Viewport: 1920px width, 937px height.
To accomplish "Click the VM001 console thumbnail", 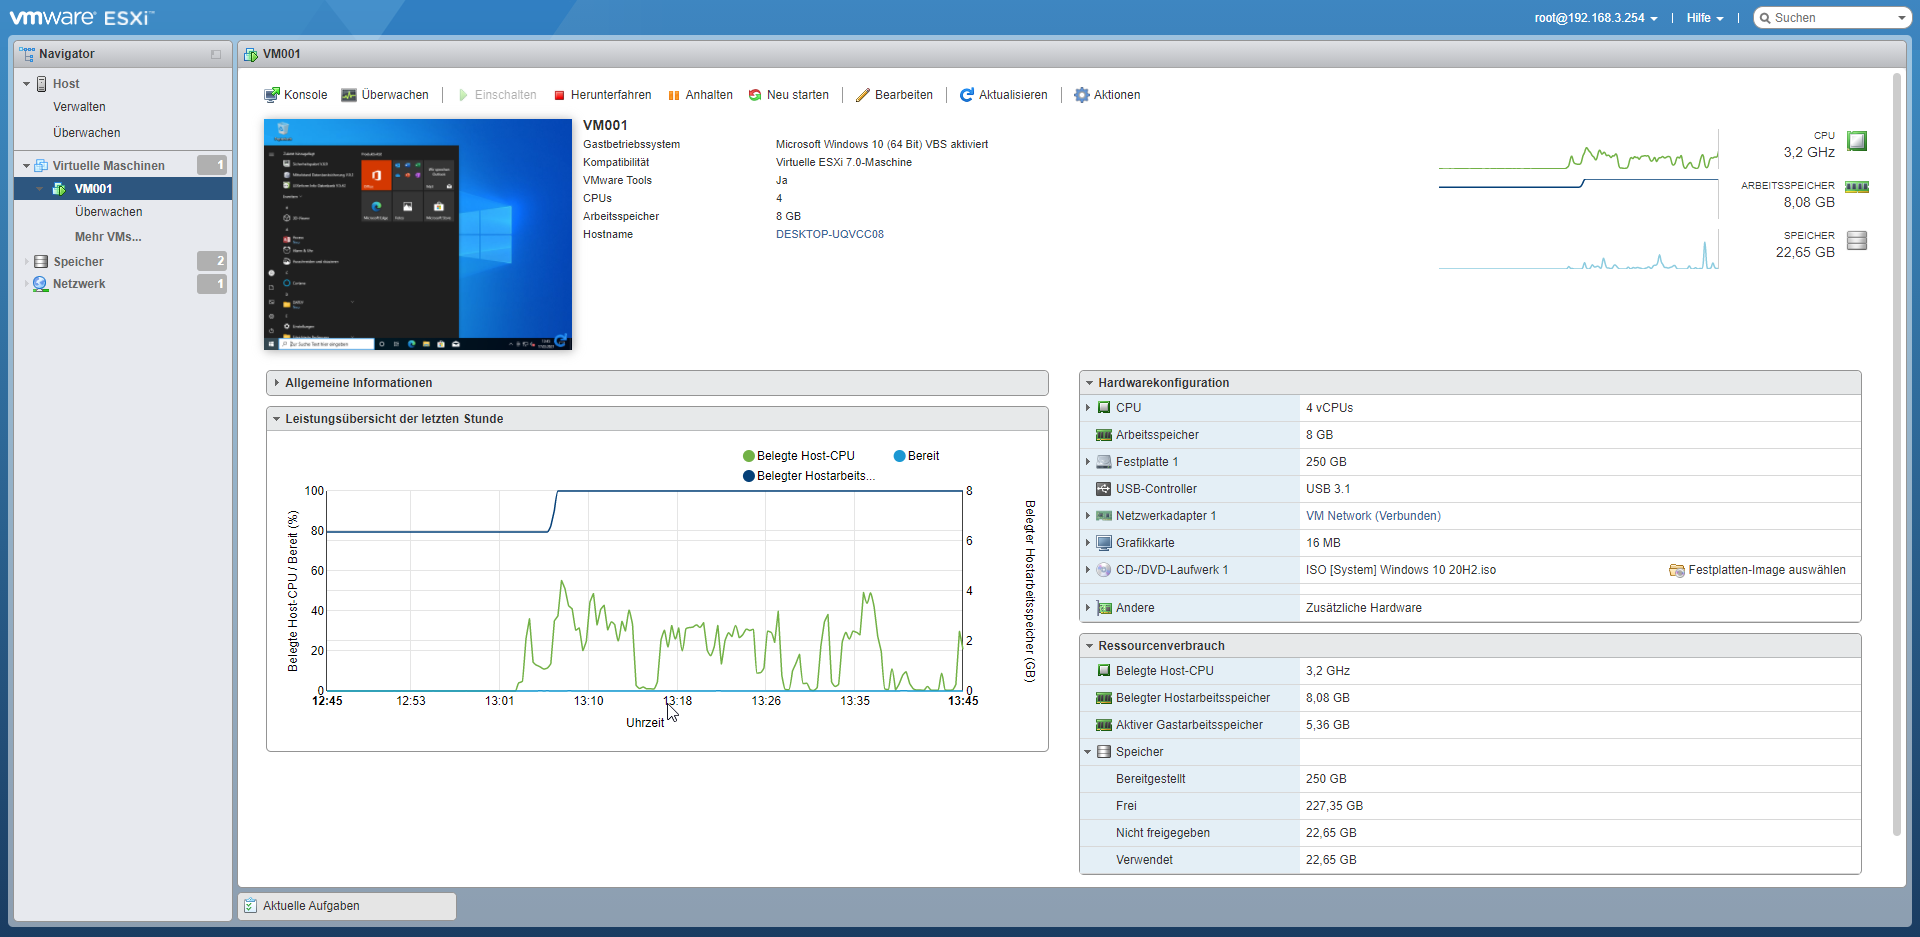I will (418, 234).
